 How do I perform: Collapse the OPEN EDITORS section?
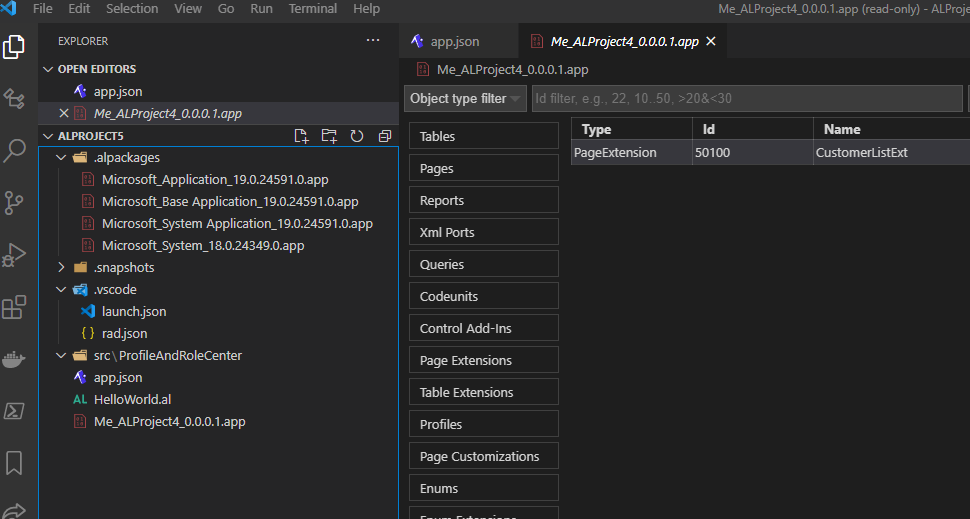[x=48, y=69]
